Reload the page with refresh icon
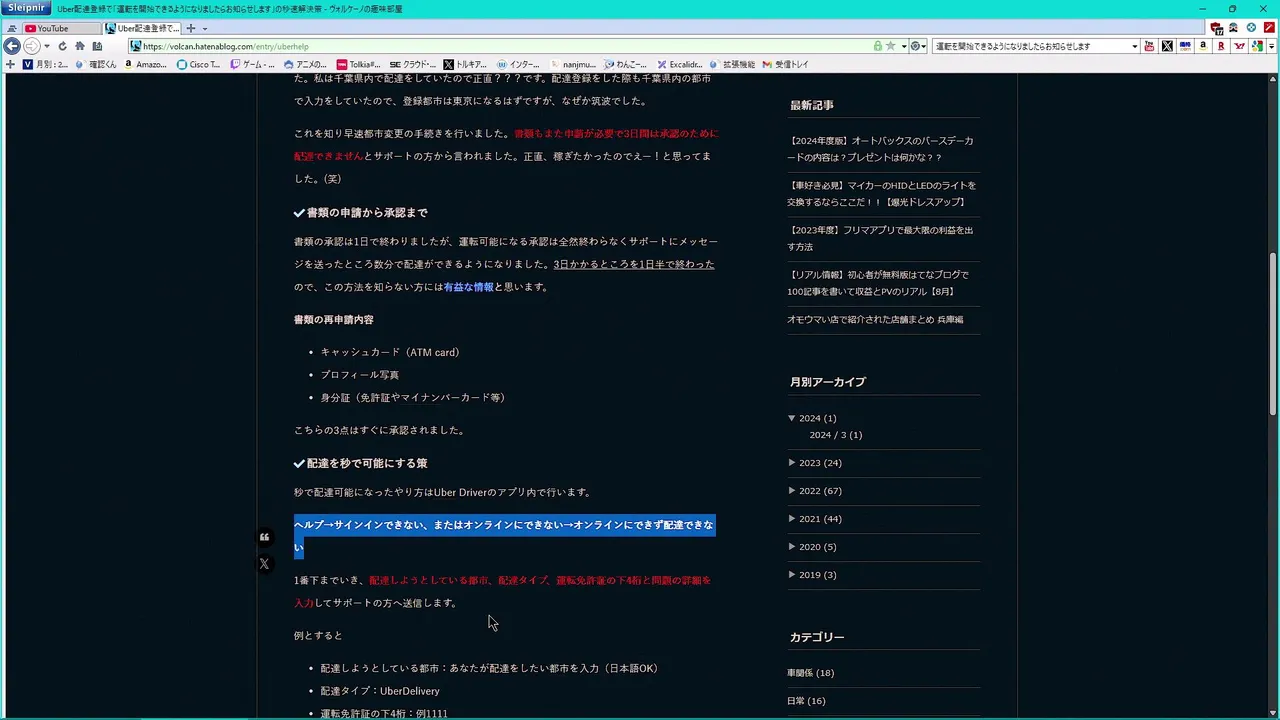This screenshot has width=1280, height=720. pos(62,46)
